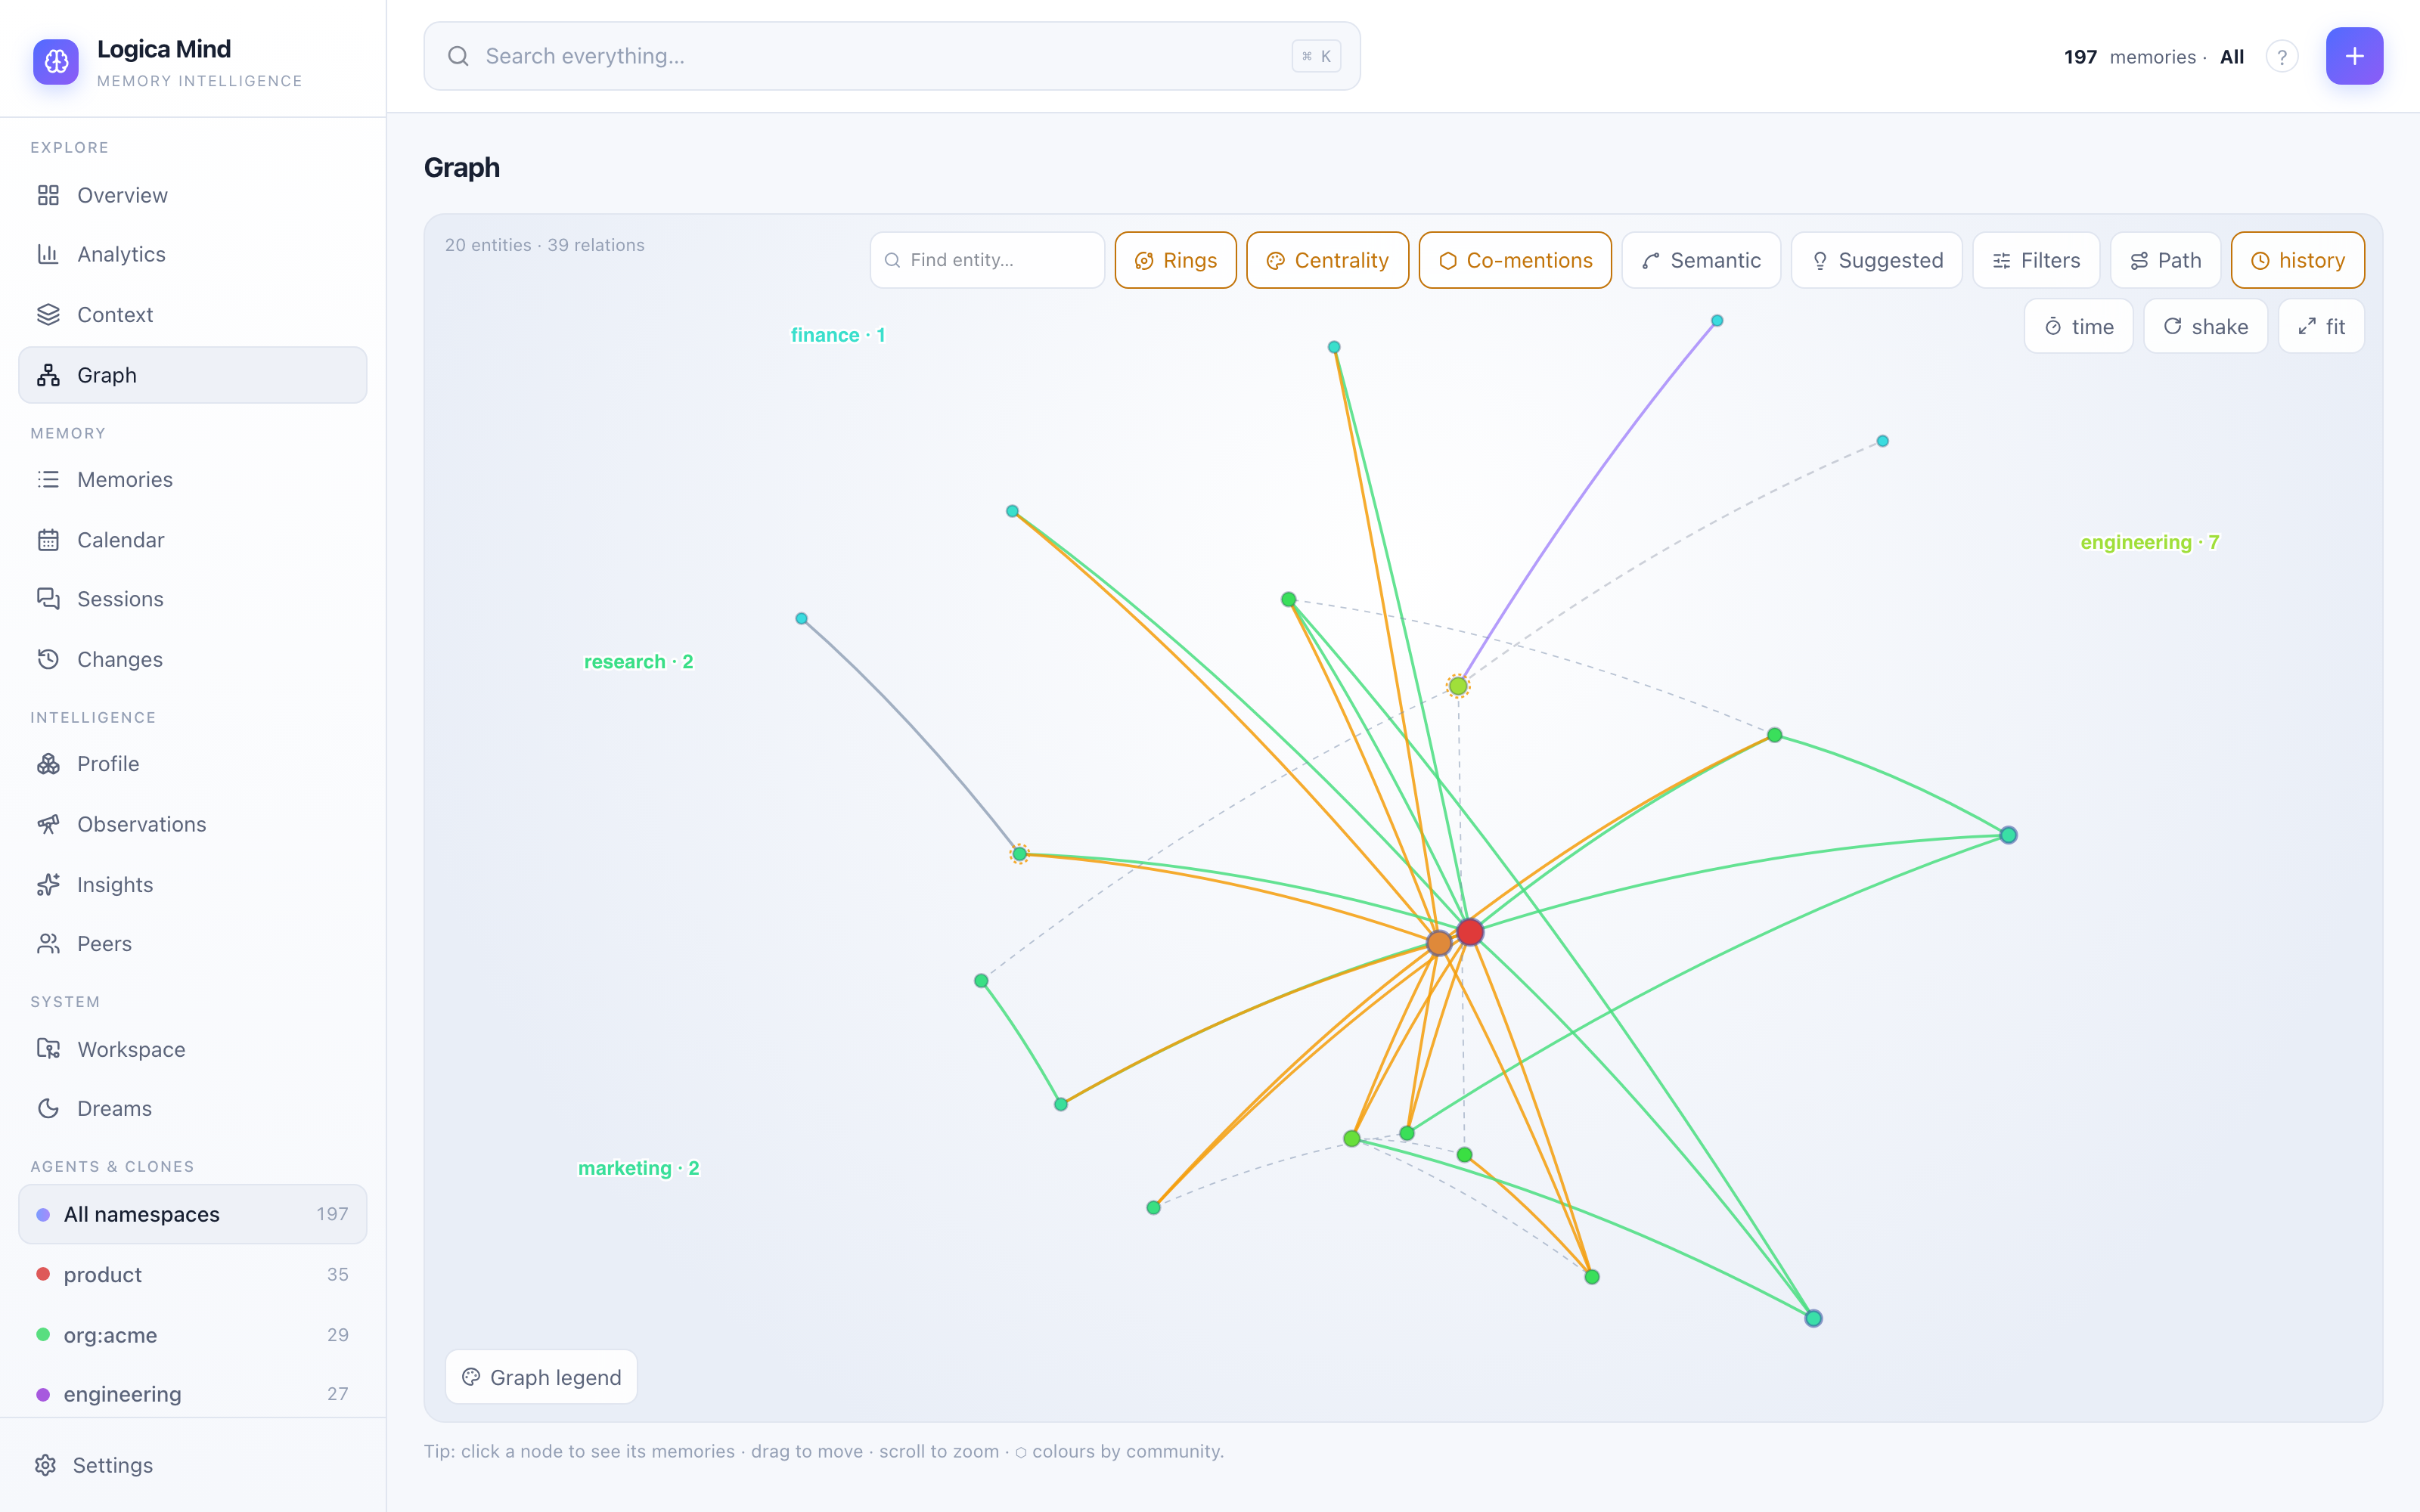2420x1512 pixels.
Task: Click the marketing · 2 community label
Action: [x=638, y=1168]
